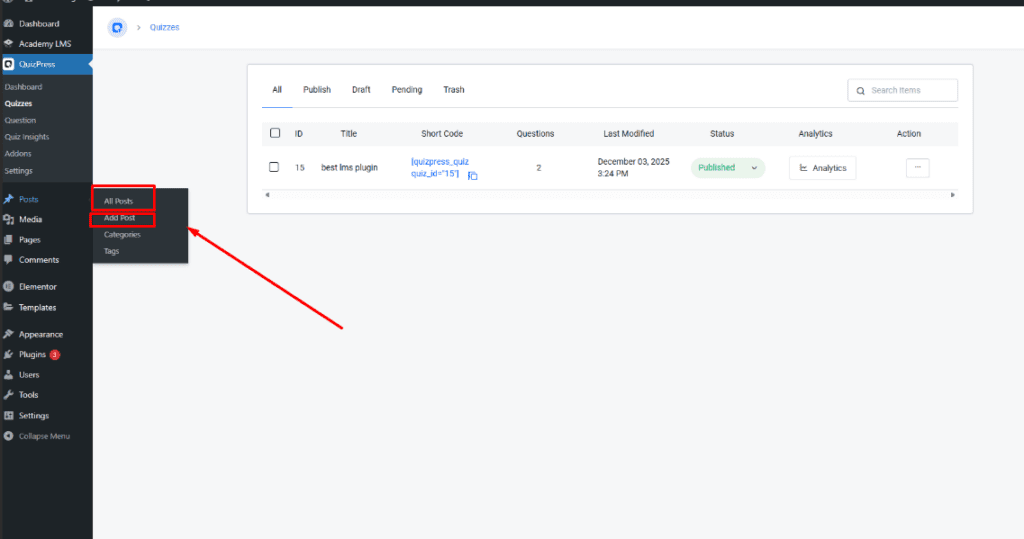Click the Templates folder icon

point(8,307)
